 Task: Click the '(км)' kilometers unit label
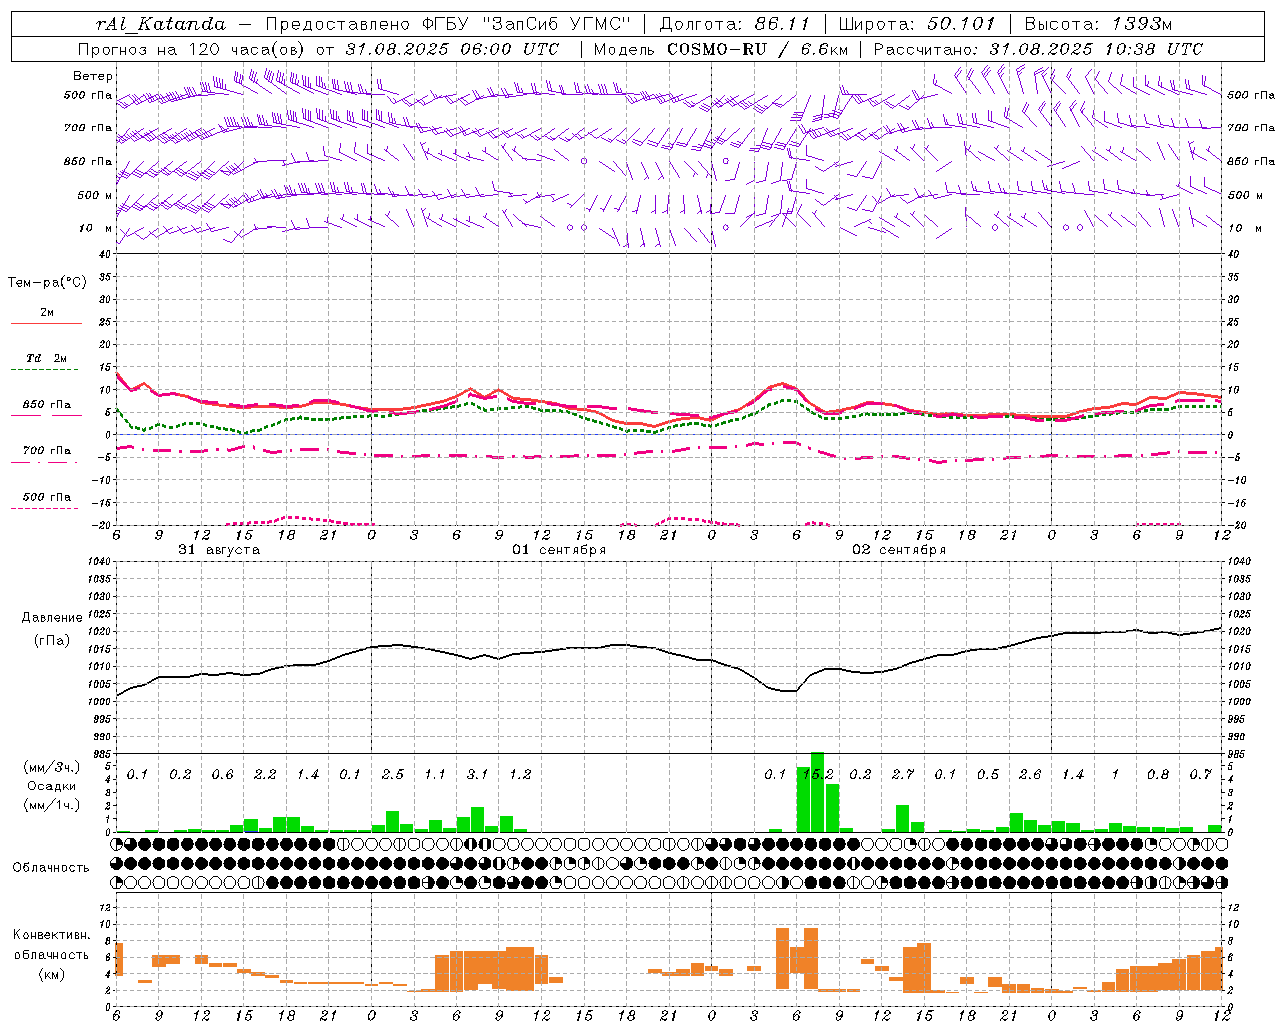pyautogui.click(x=51, y=974)
